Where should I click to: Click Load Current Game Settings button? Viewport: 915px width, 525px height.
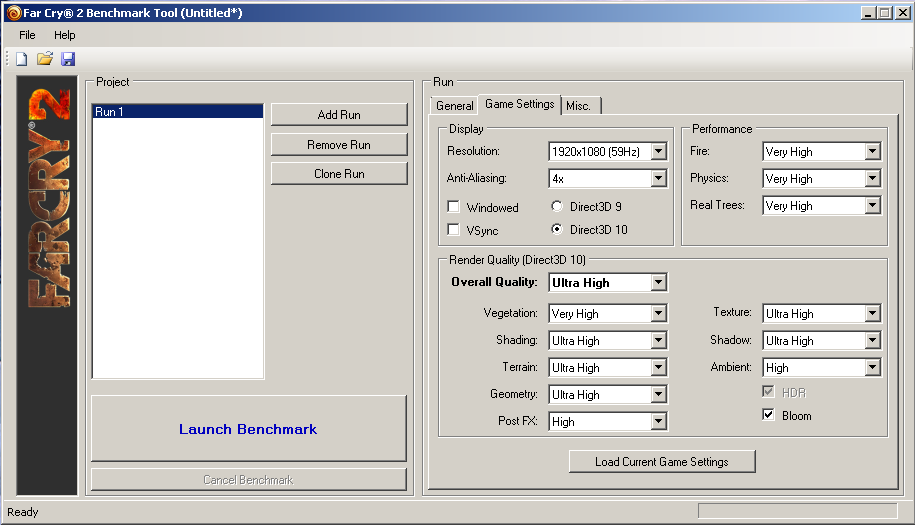pos(662,461)
